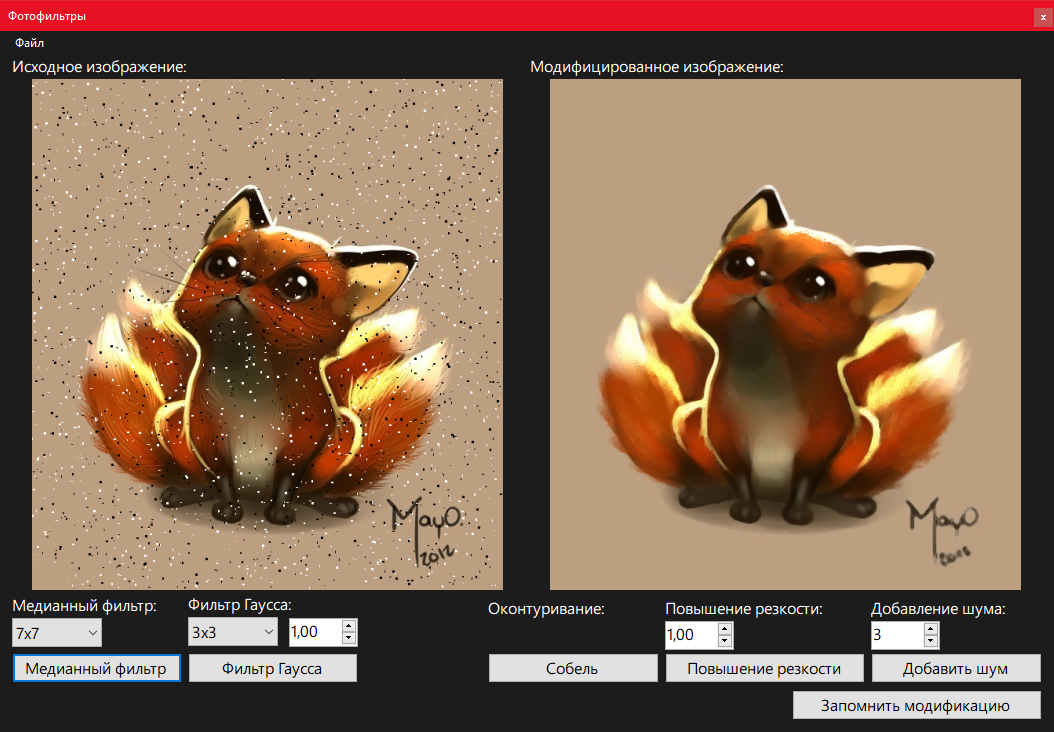Click the Повышение резкости label above field

pyautogui.click(x=744, y=609)
